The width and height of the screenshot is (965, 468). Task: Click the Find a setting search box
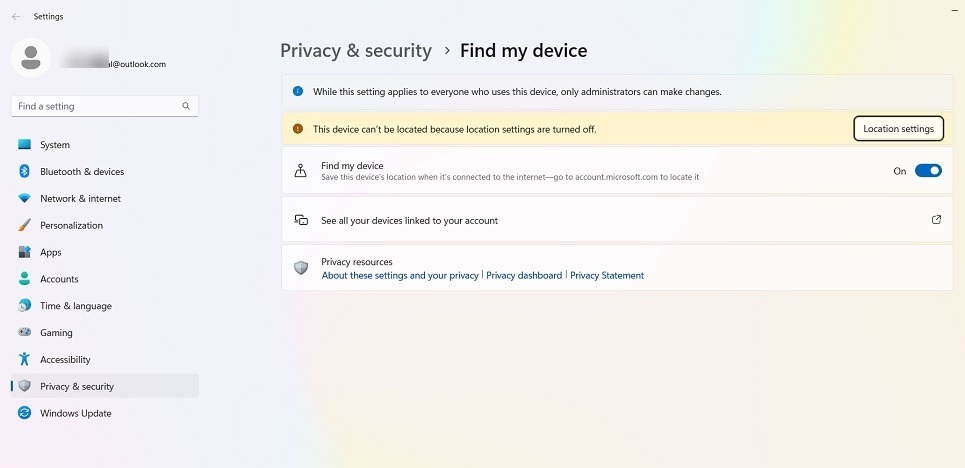click(x=98, y=106)
